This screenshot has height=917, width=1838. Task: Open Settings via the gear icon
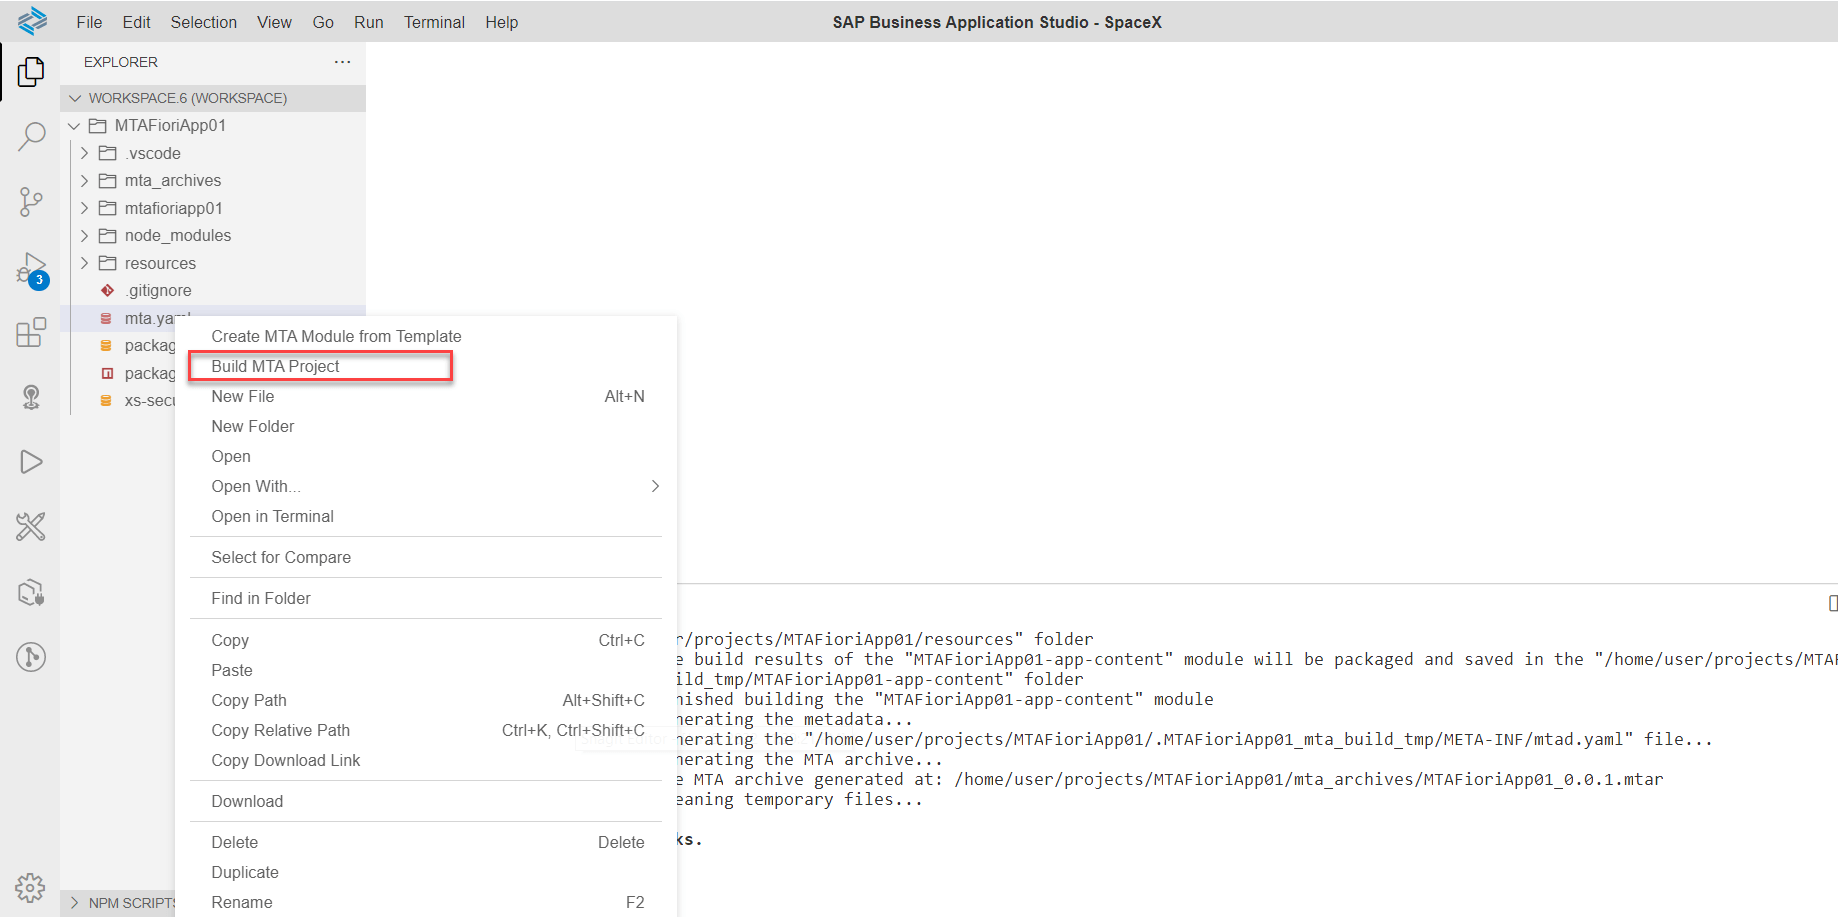click(31, 888)
